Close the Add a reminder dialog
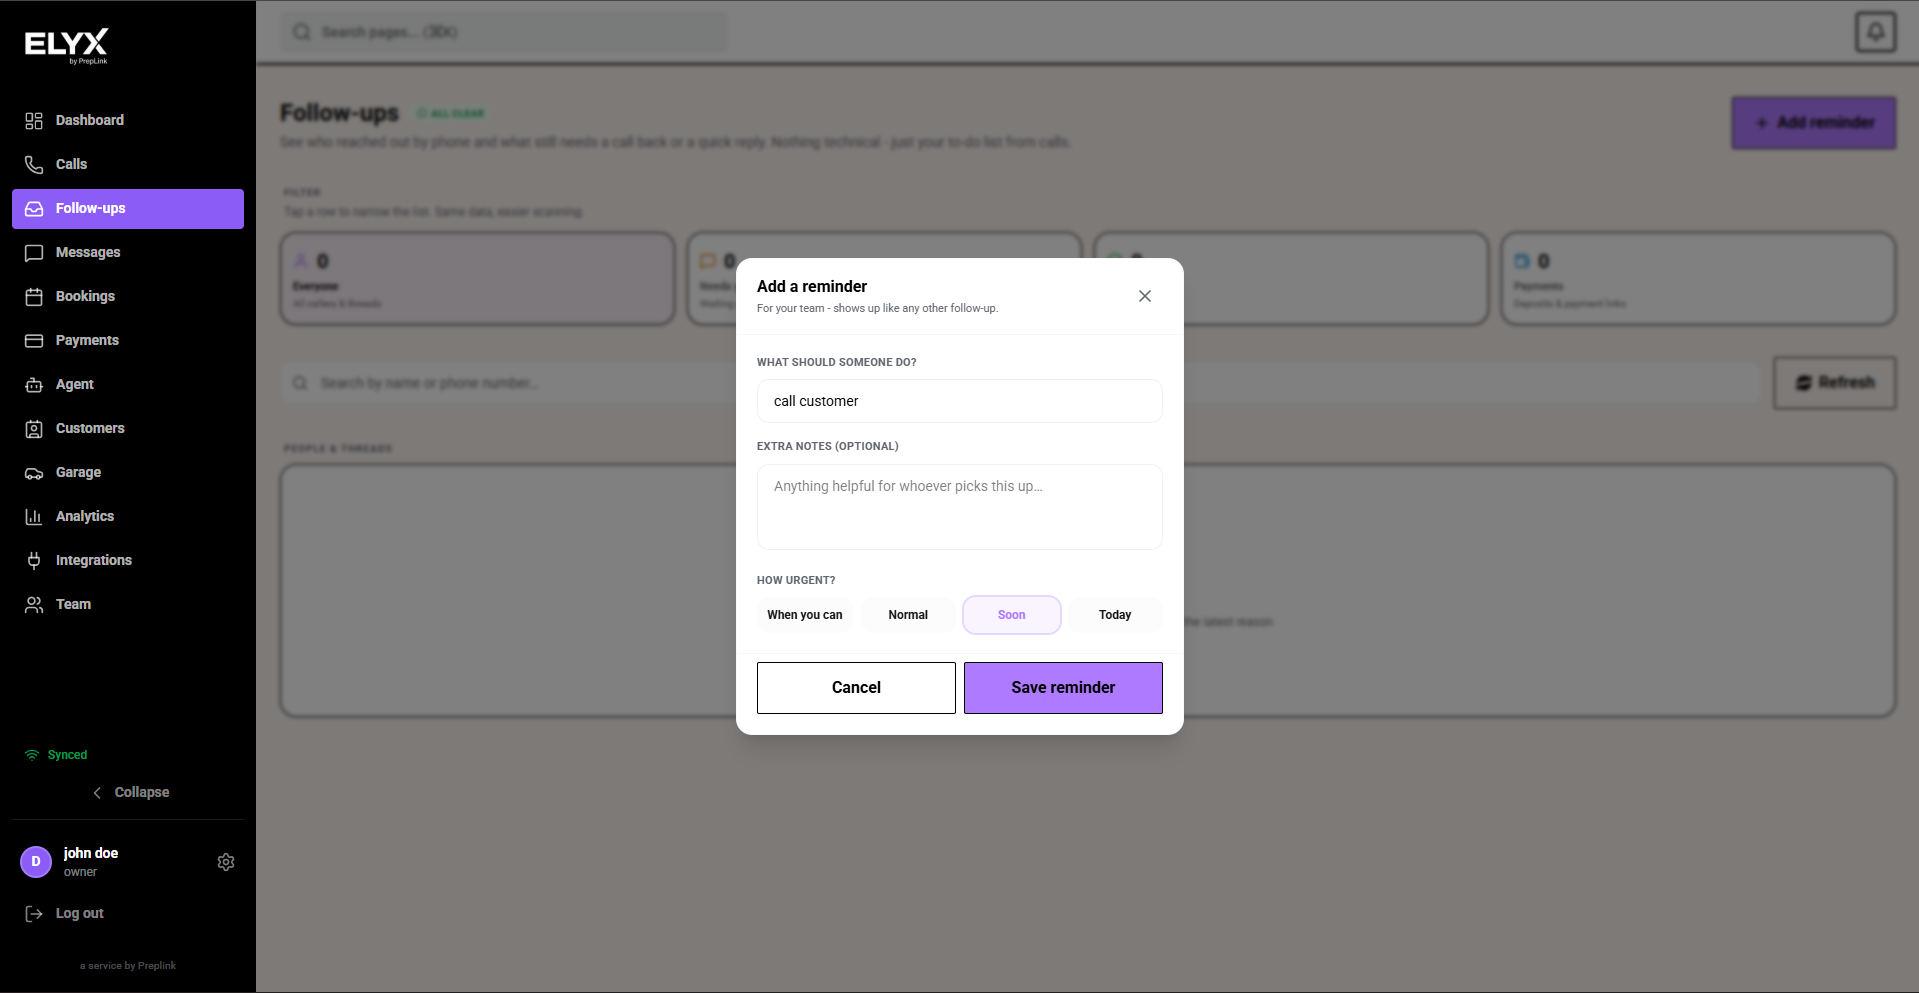This screenshot has width=1919, height=993. (x=1145, y=296)
